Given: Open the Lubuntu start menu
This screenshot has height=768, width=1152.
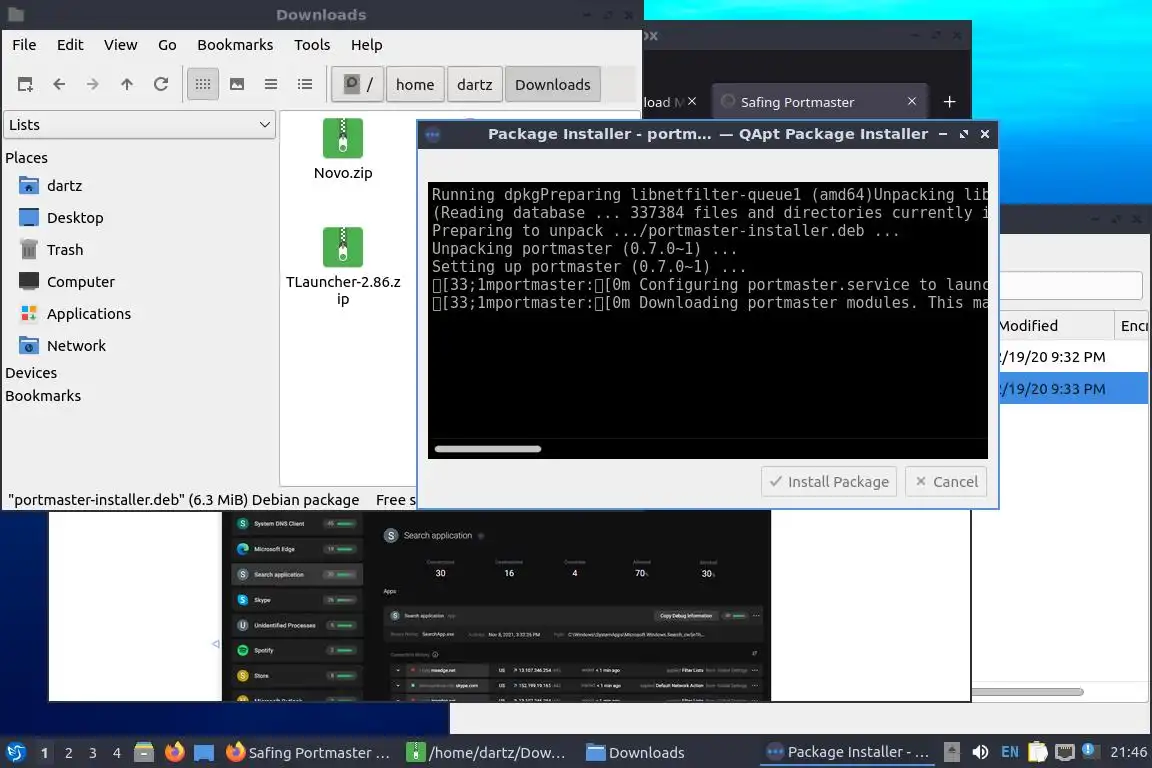Looking at the screenshot, I should point(15,753).
